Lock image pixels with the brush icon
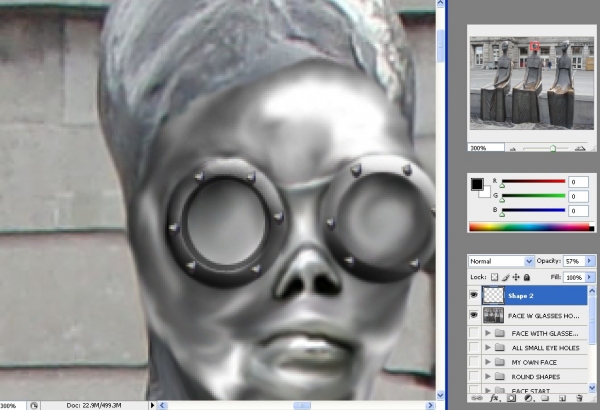 tap(505, 277)
